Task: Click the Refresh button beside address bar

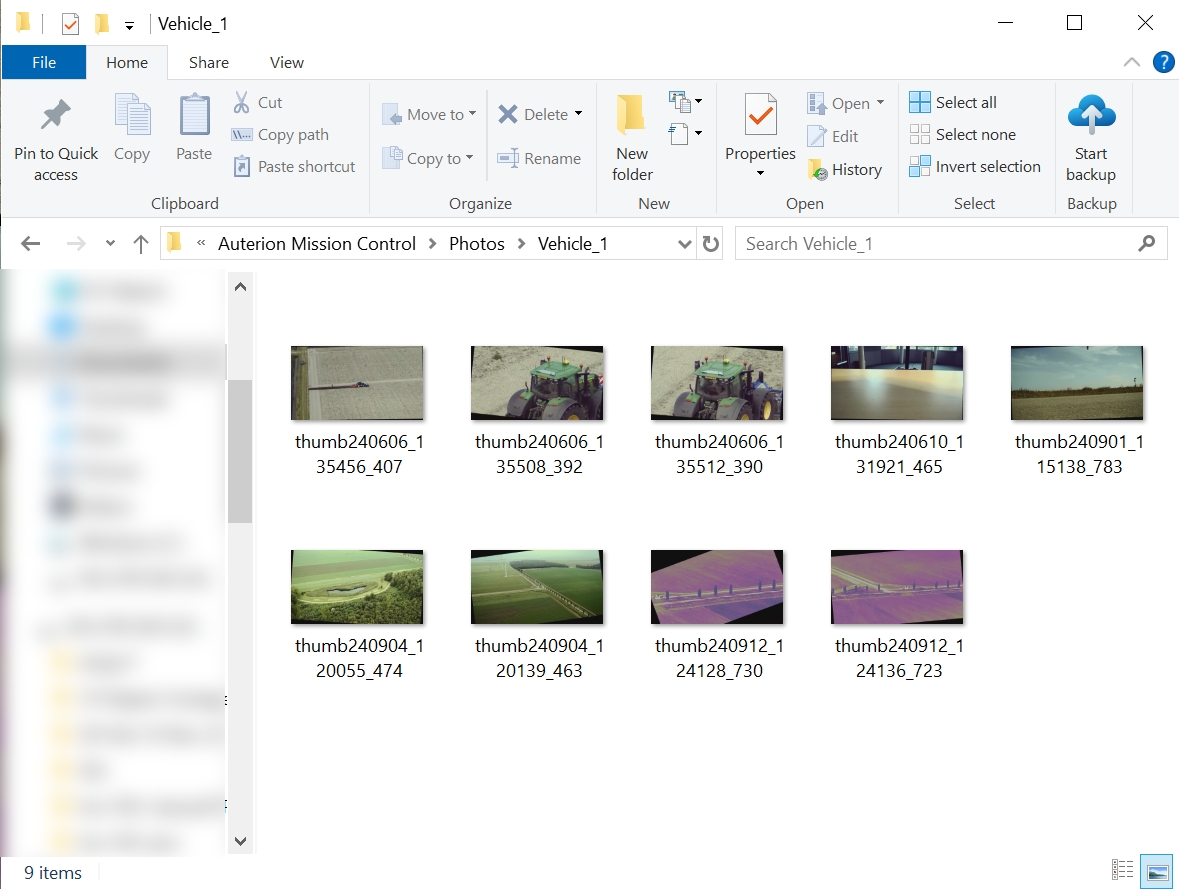Action: (711, 244)
